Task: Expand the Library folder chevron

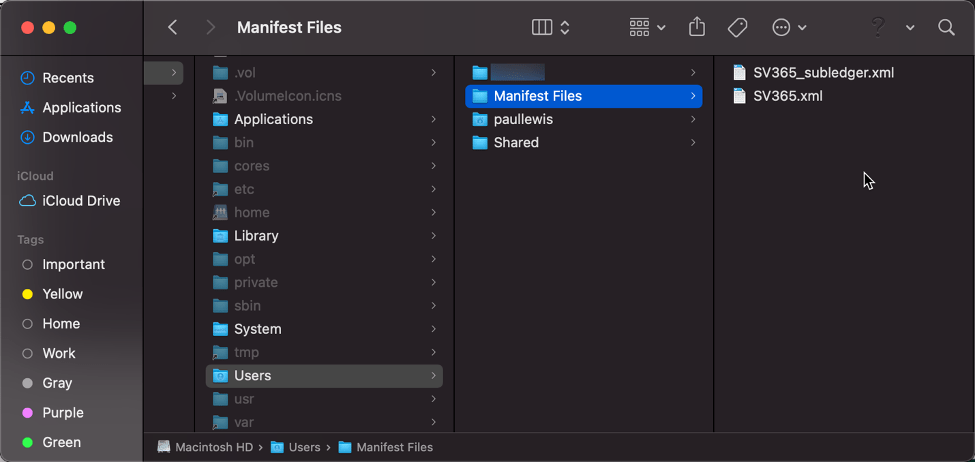Action: point(433,236)
